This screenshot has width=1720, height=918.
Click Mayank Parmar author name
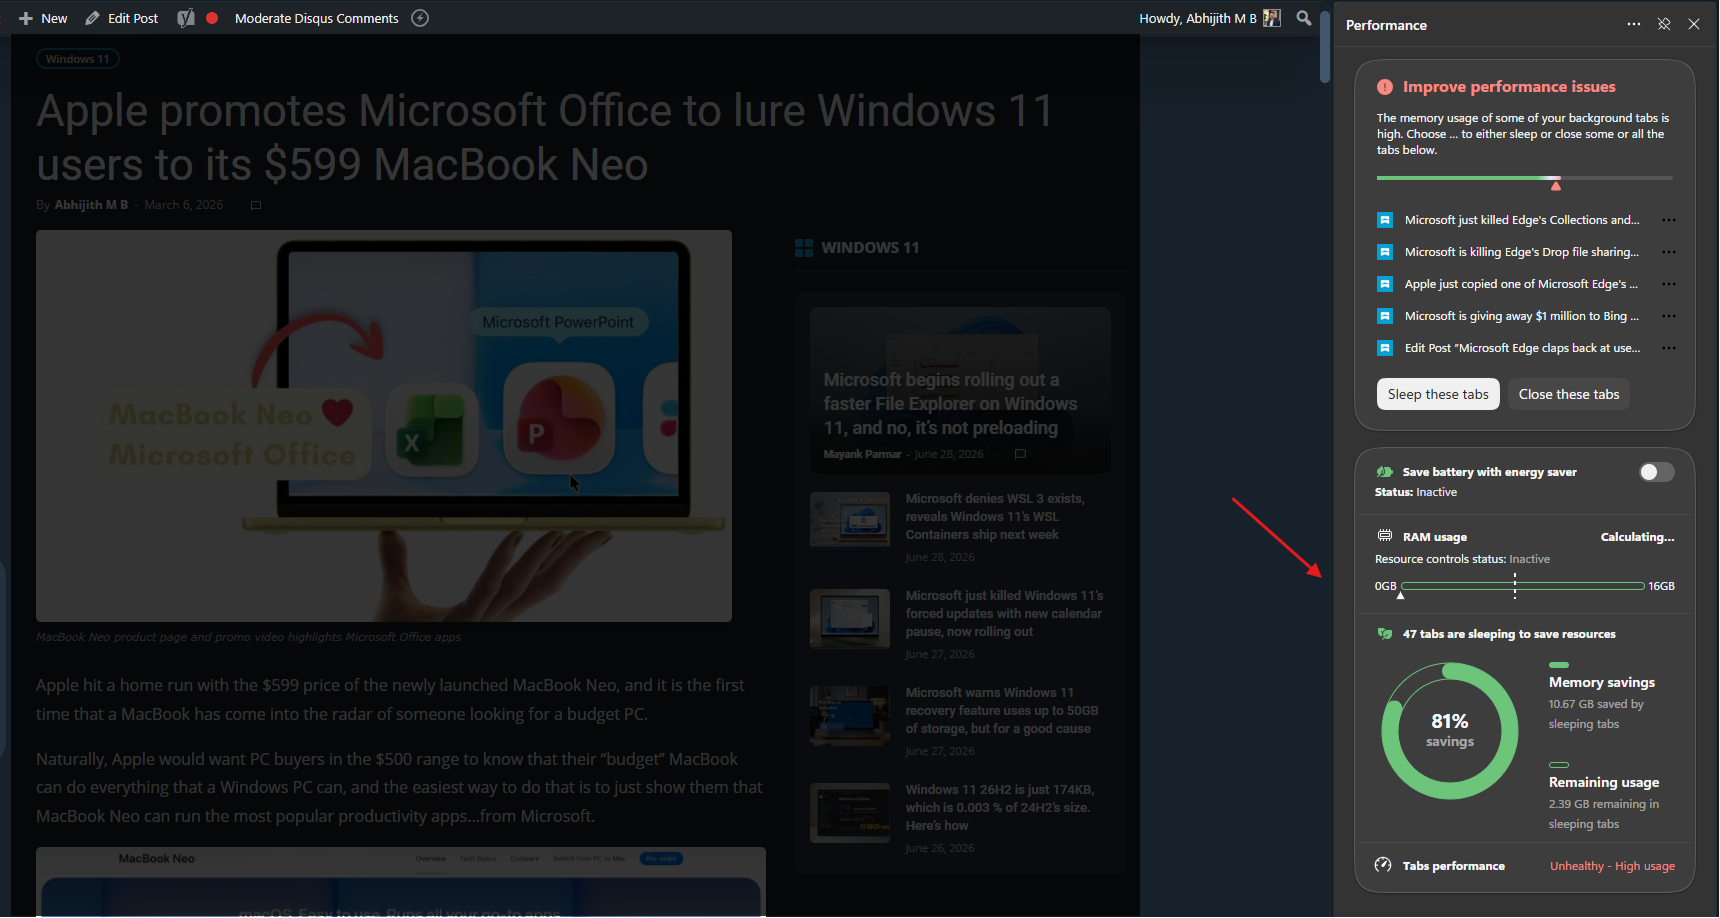pos(862,454)
